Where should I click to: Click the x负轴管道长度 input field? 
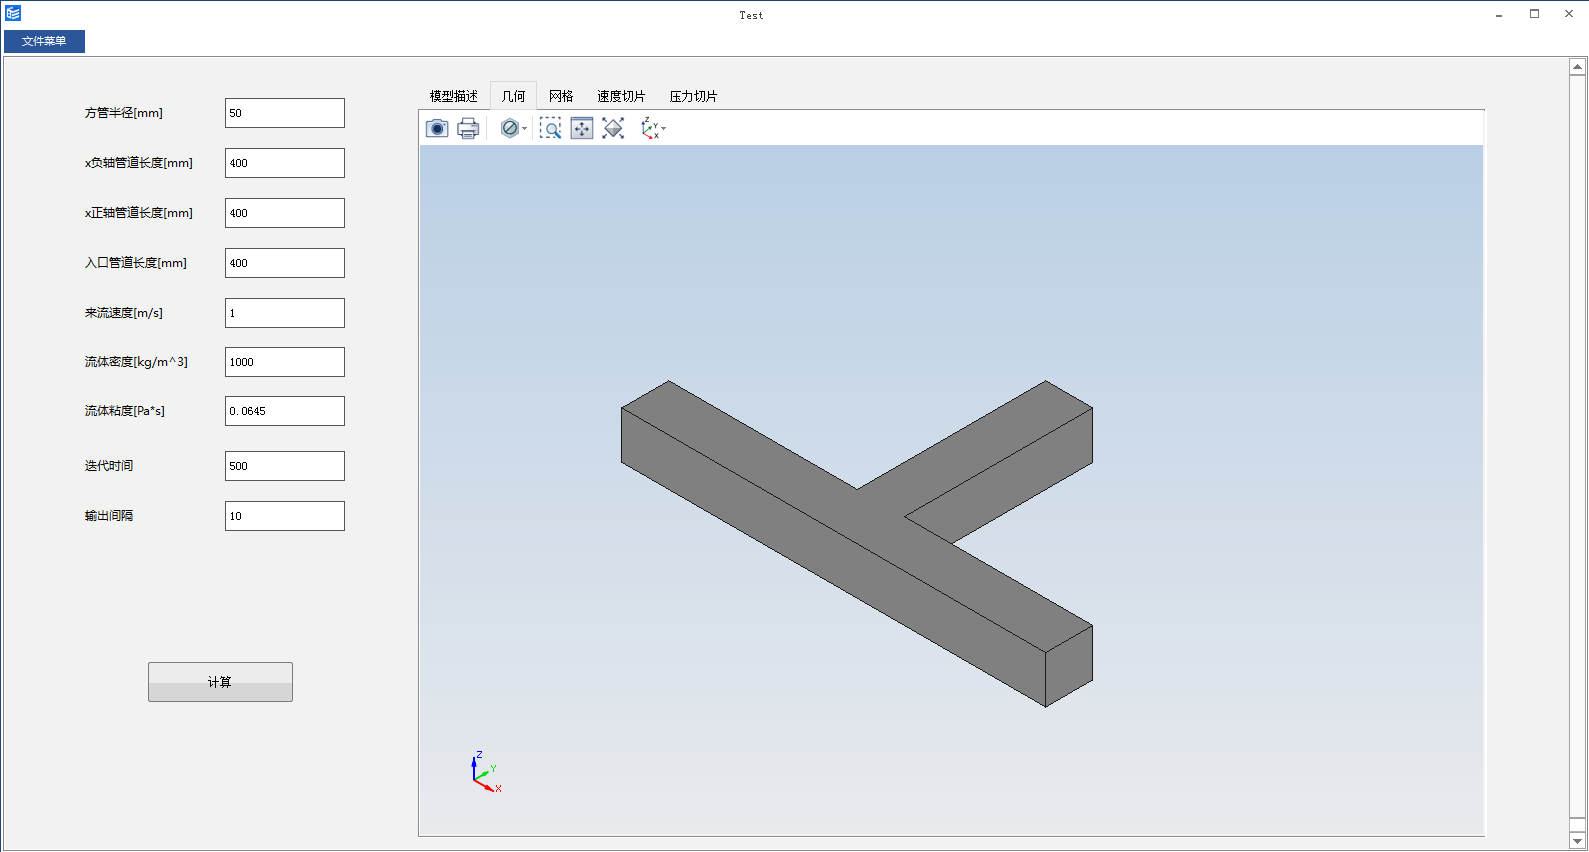285,163
